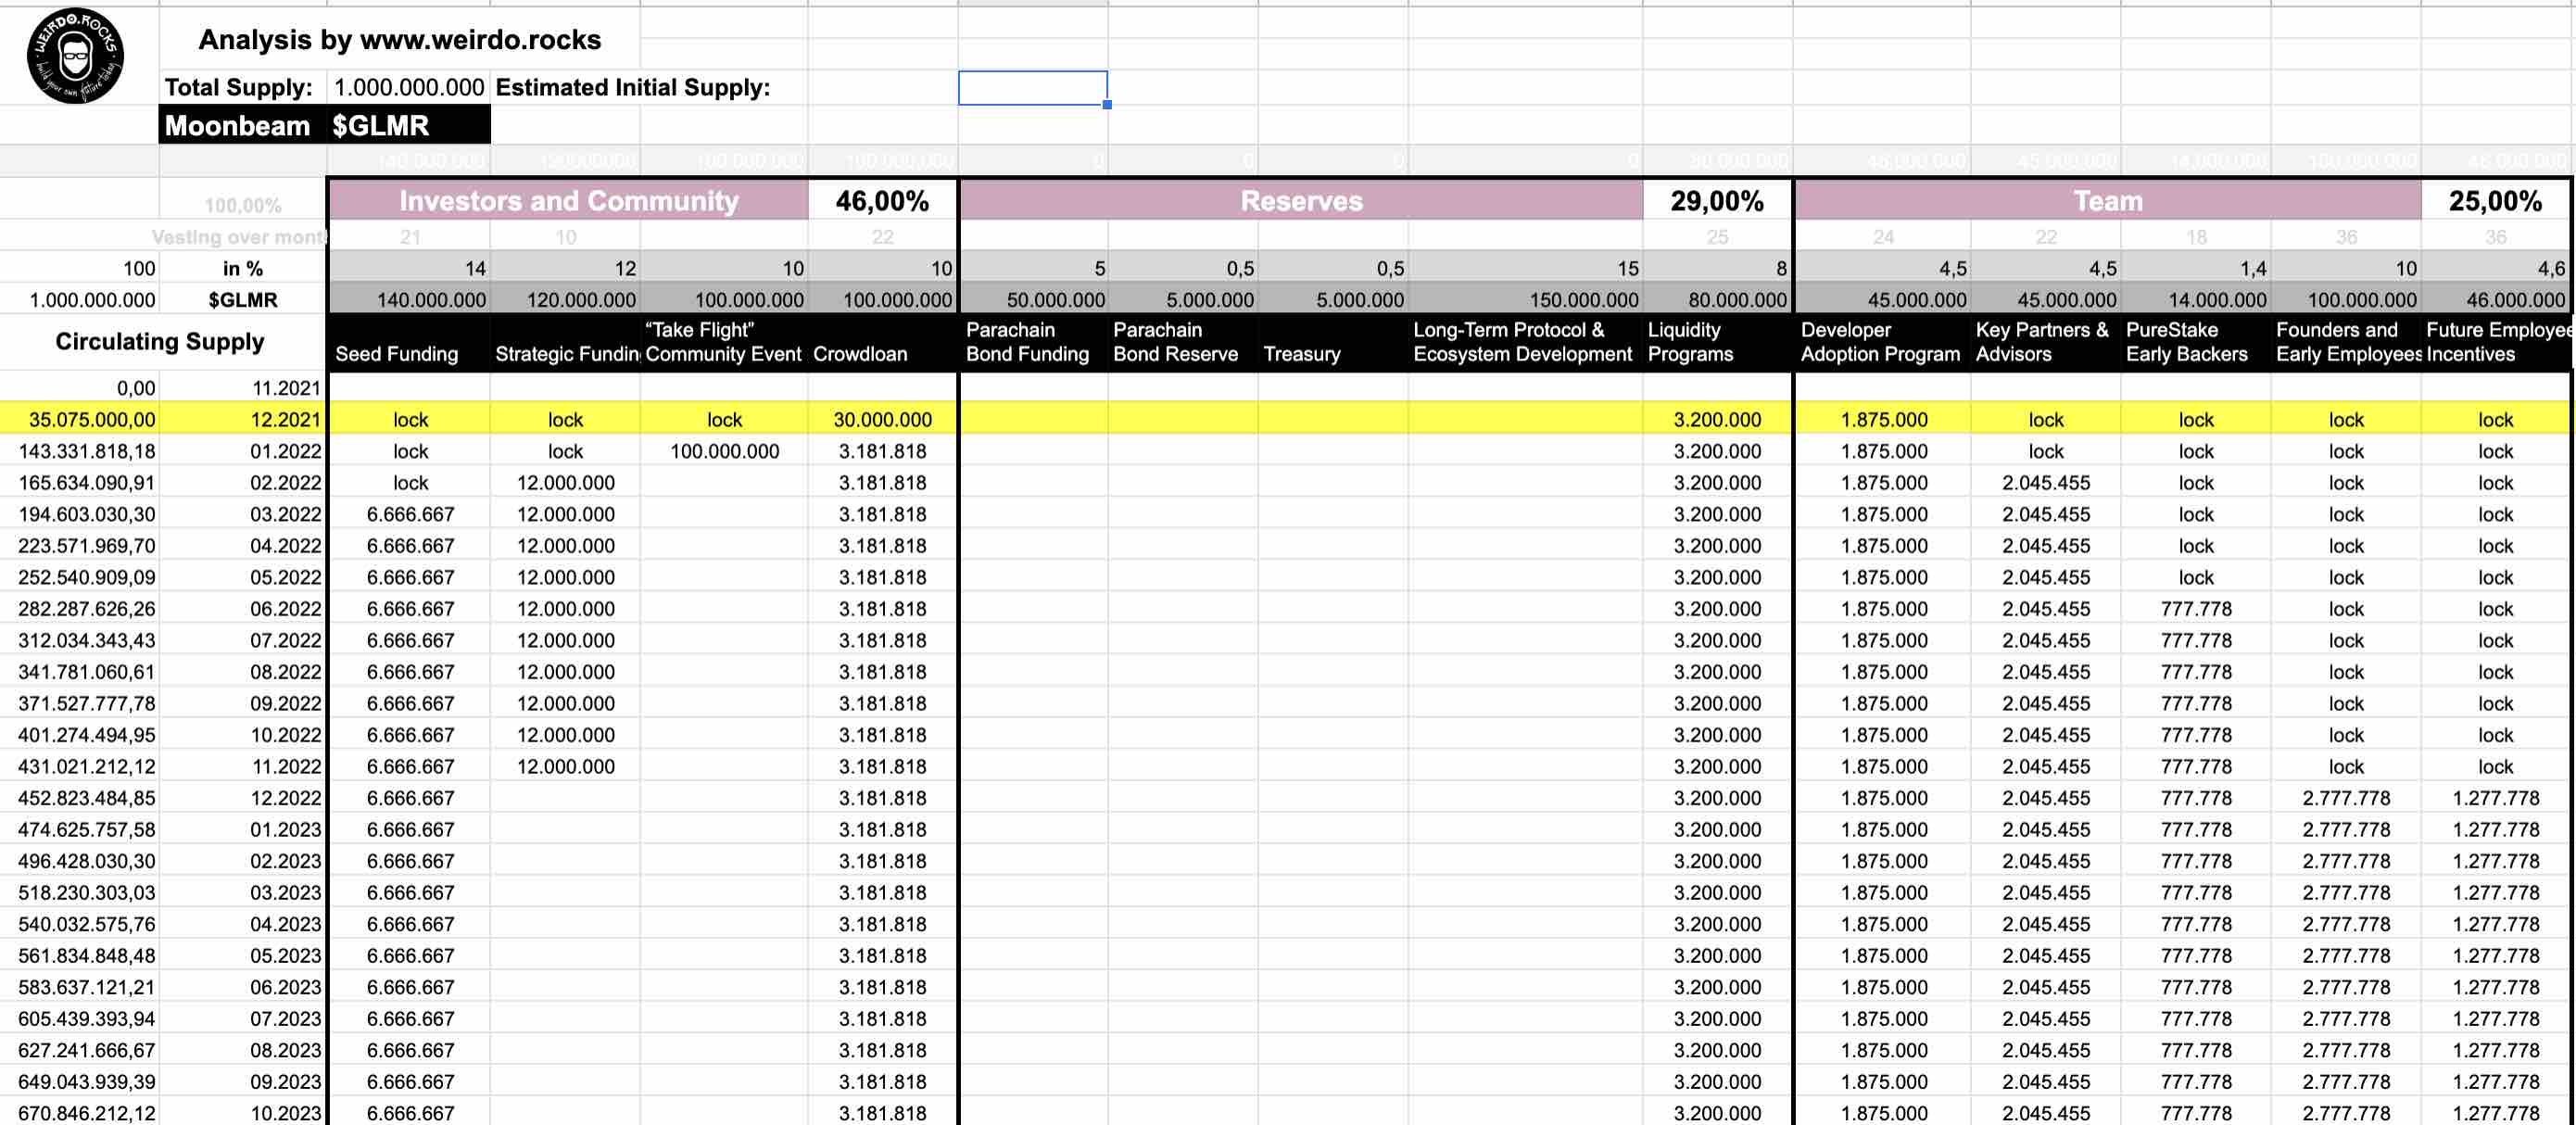Click Strategic Funding 12.000.000 cell in 02.2022 row
Image resolution: width=2576 pixels, height=1125 pixels.
(x=565, y=483)
